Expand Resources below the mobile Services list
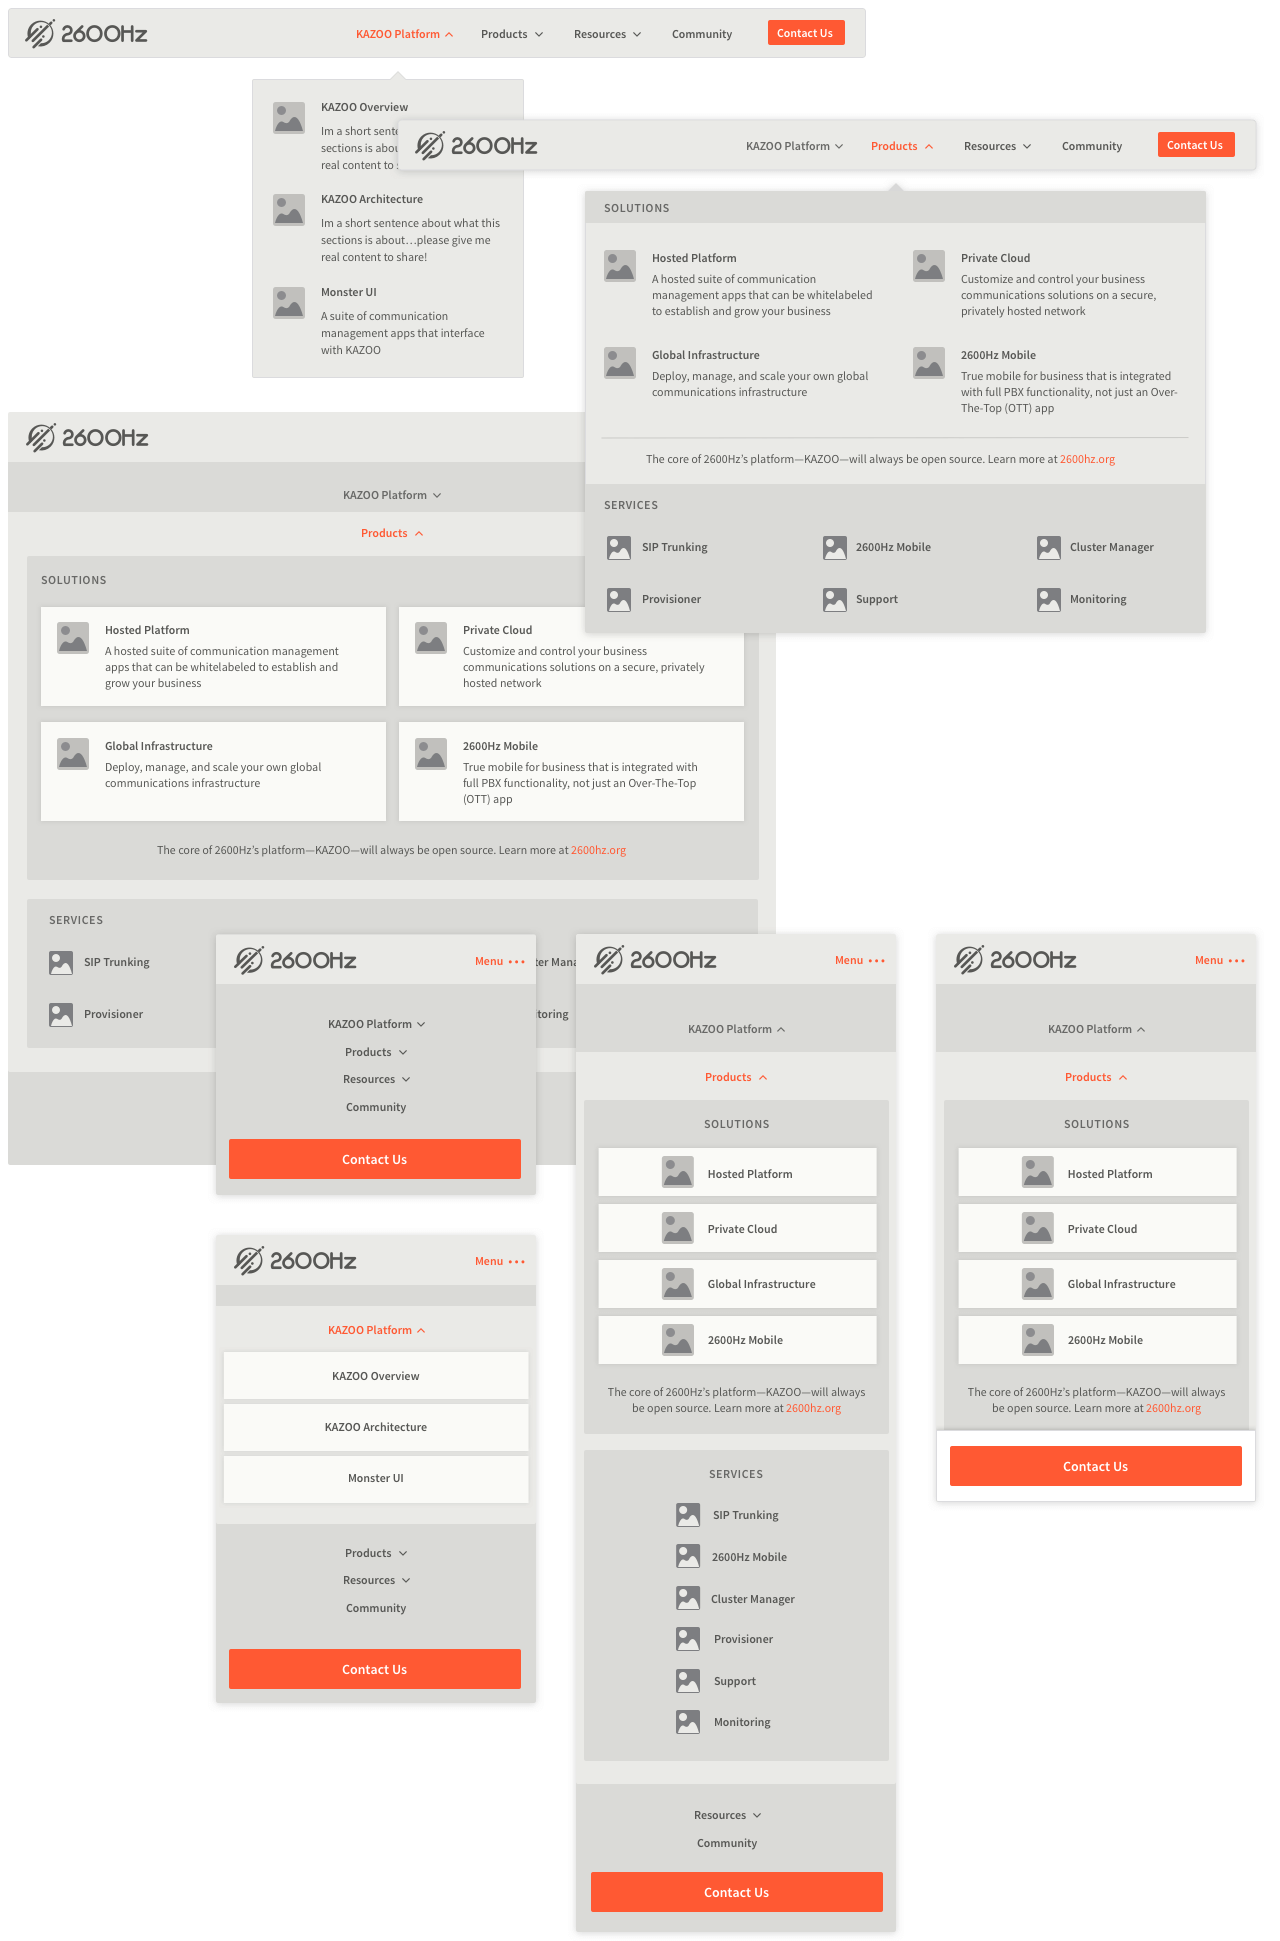The height and width of the screenshot is (1941, 1280). (727, 1815)
